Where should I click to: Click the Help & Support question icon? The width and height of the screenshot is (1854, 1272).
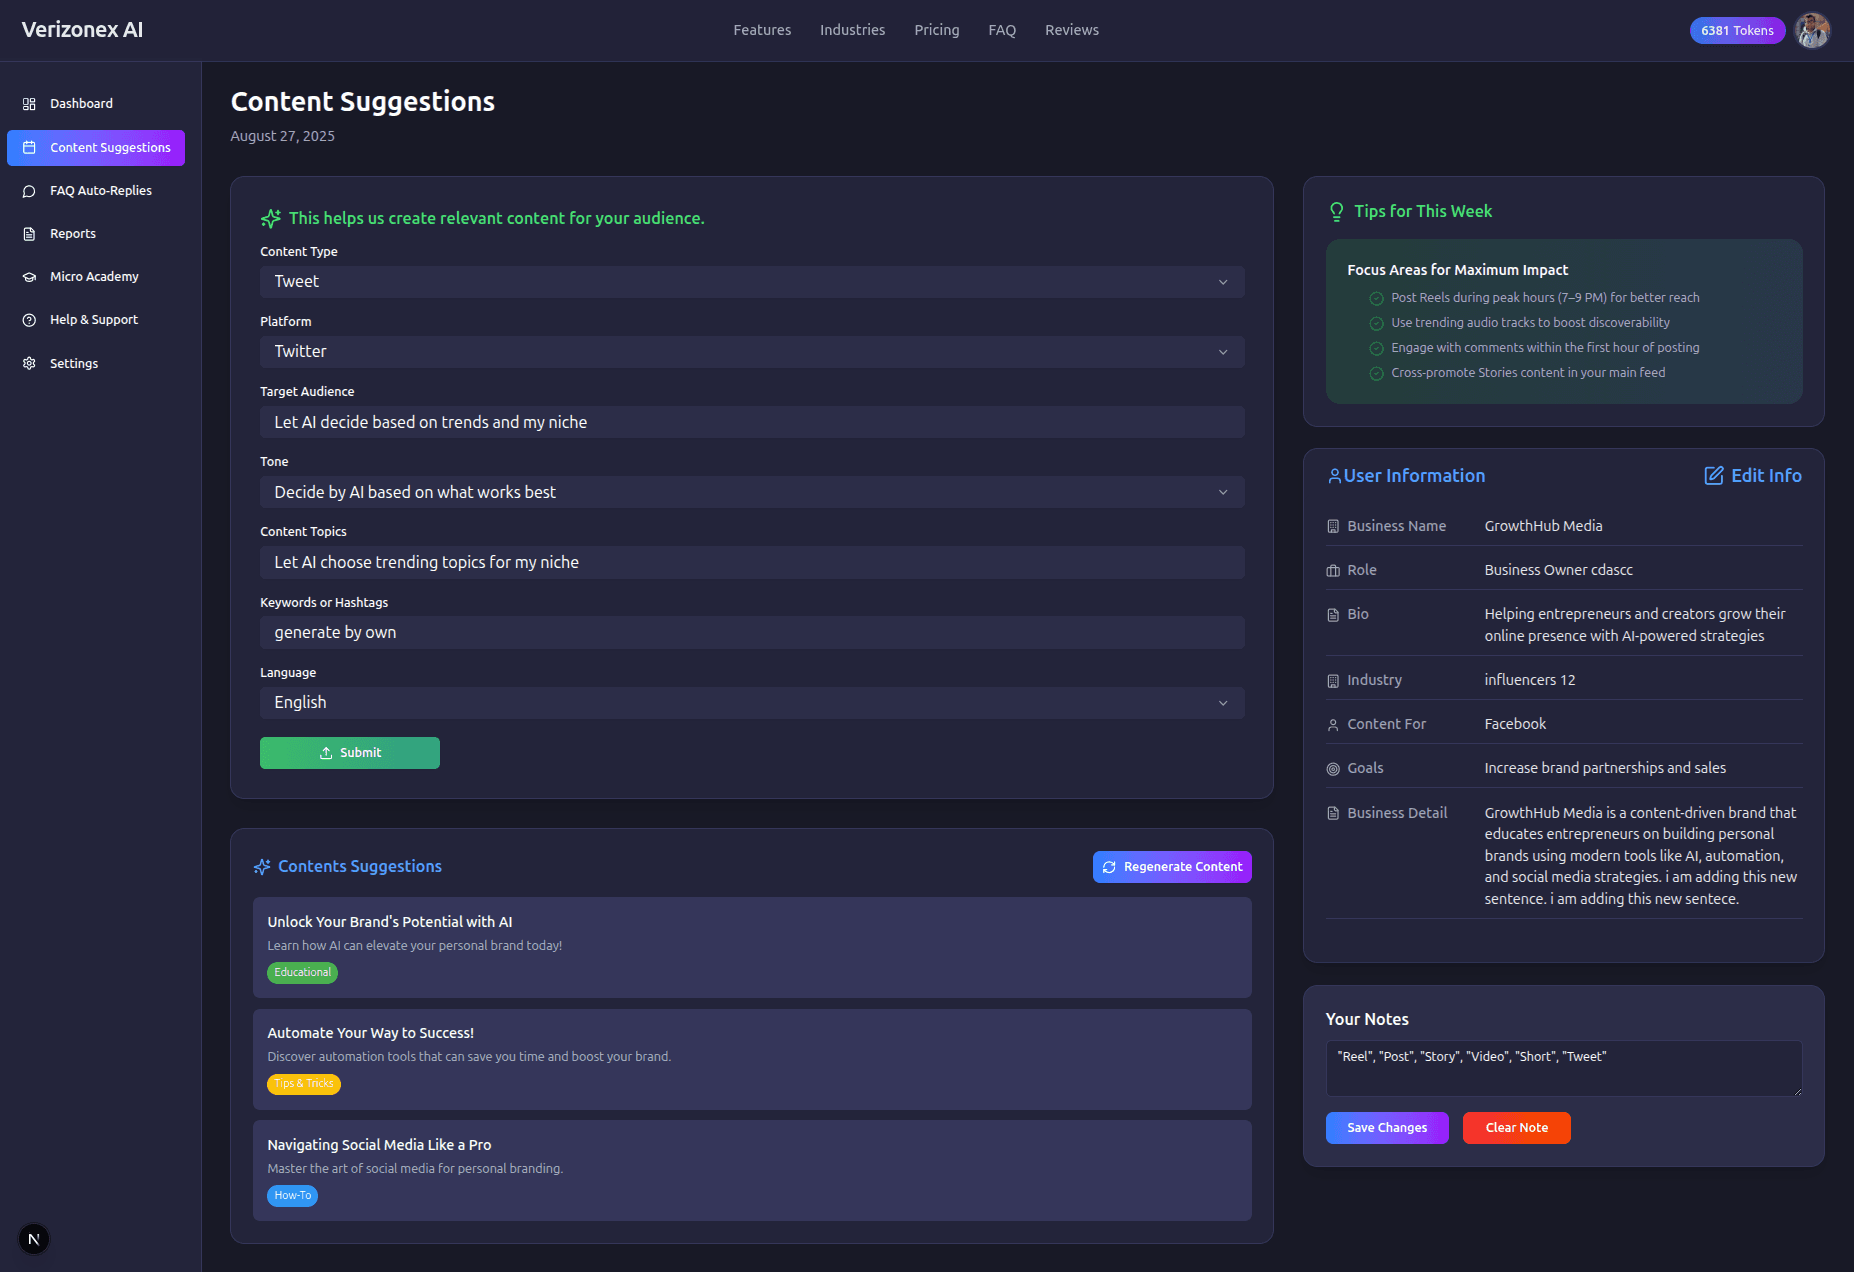pyautogui.click(x=29, y=320)
